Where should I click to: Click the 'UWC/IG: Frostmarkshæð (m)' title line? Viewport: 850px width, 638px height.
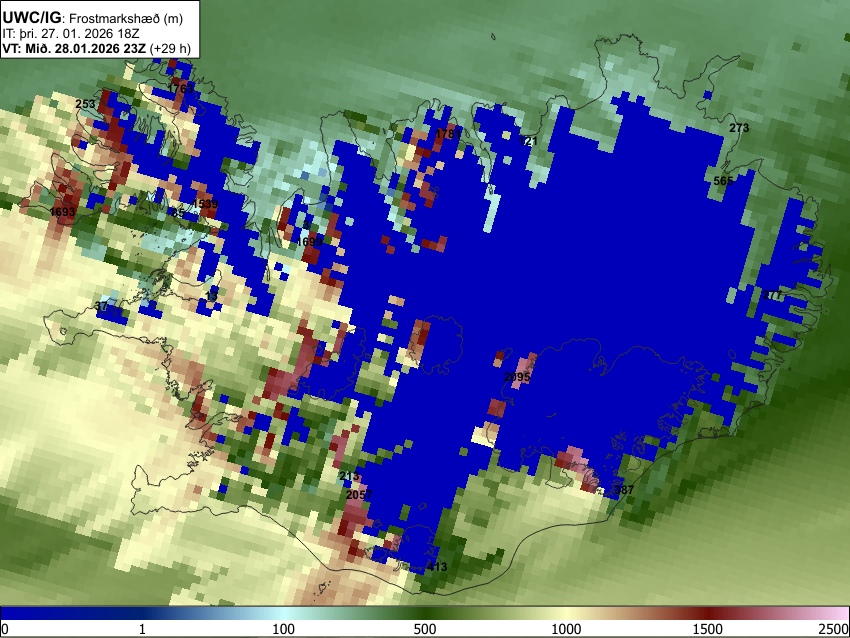point(93,17)
